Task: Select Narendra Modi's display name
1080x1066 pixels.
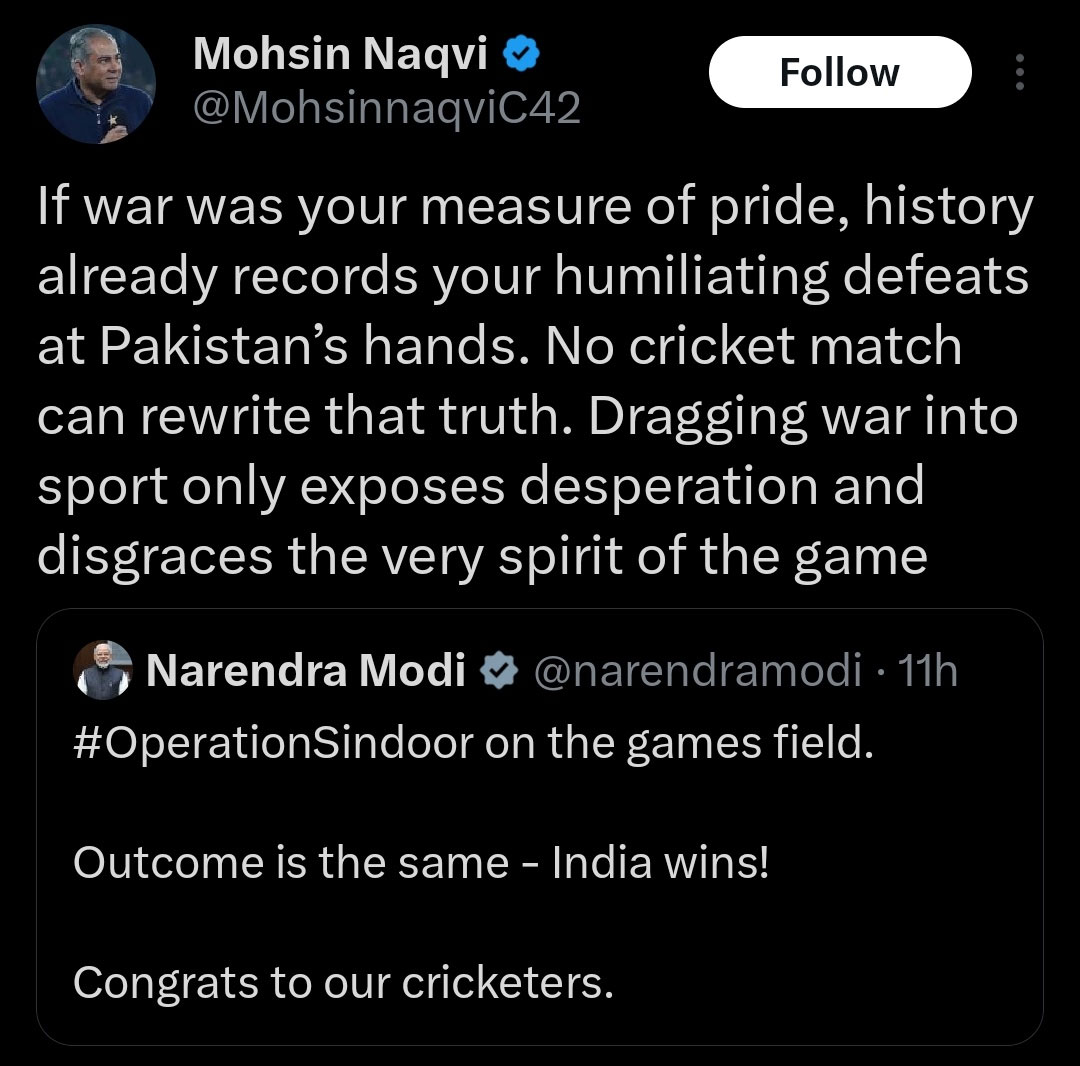Action: [x=307, y=671]
